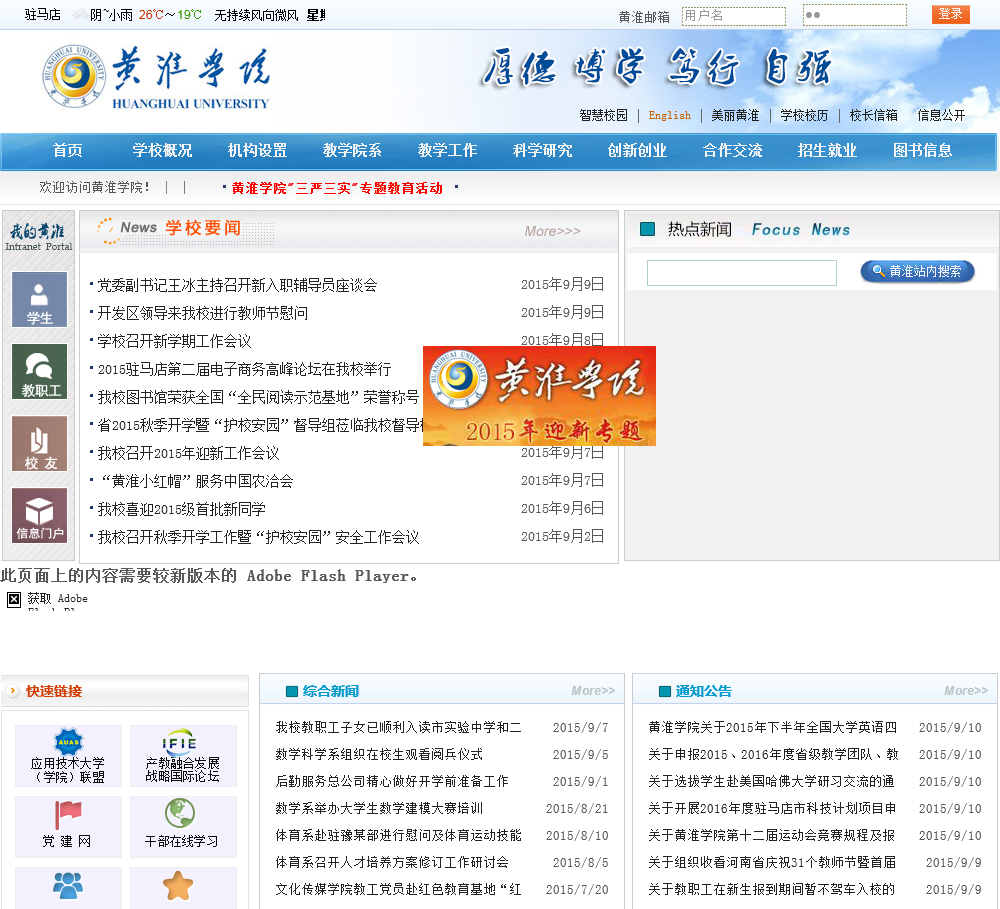Open notice 黄淮学院关于2015年下半年全国大学英语四
This screenshot has height=909, width=1000.
pyautogui.click(x=772, y=727)
